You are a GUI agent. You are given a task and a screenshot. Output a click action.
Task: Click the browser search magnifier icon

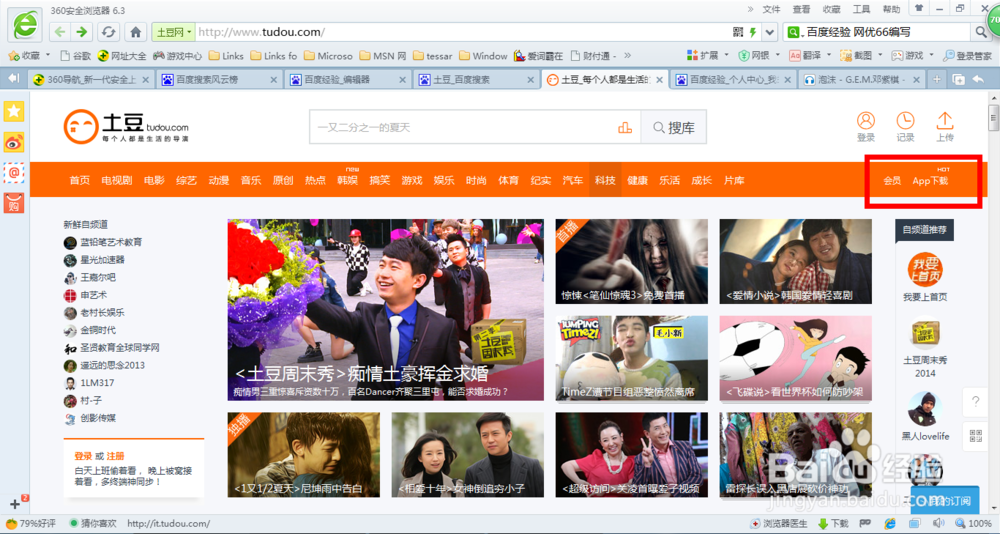point(980,31)
